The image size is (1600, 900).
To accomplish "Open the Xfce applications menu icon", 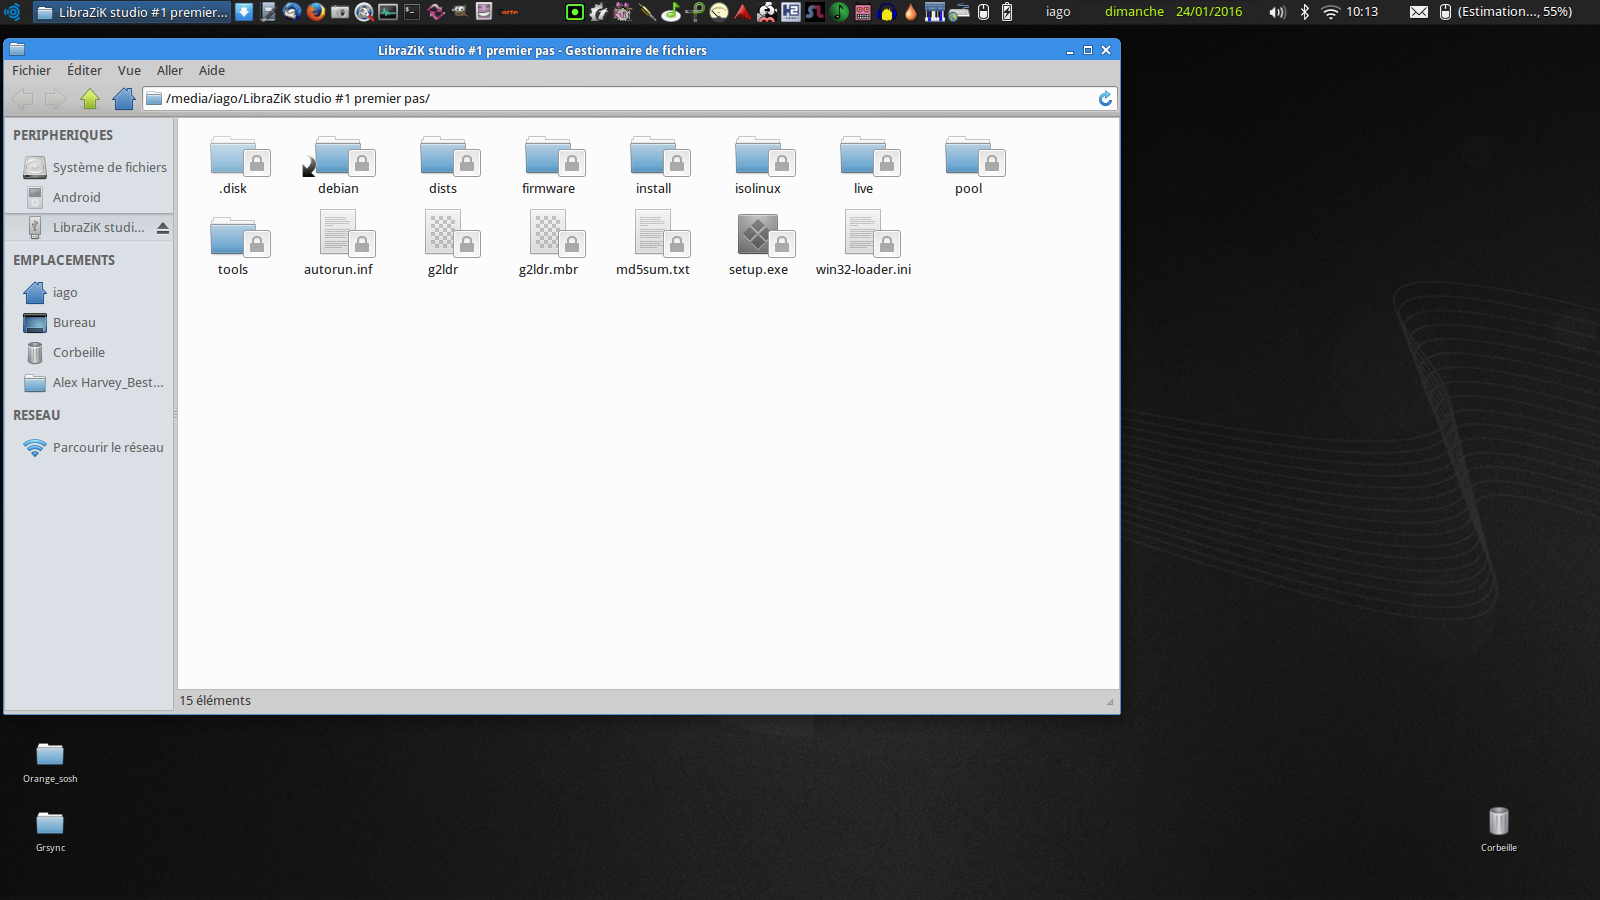I will [13, 12].
